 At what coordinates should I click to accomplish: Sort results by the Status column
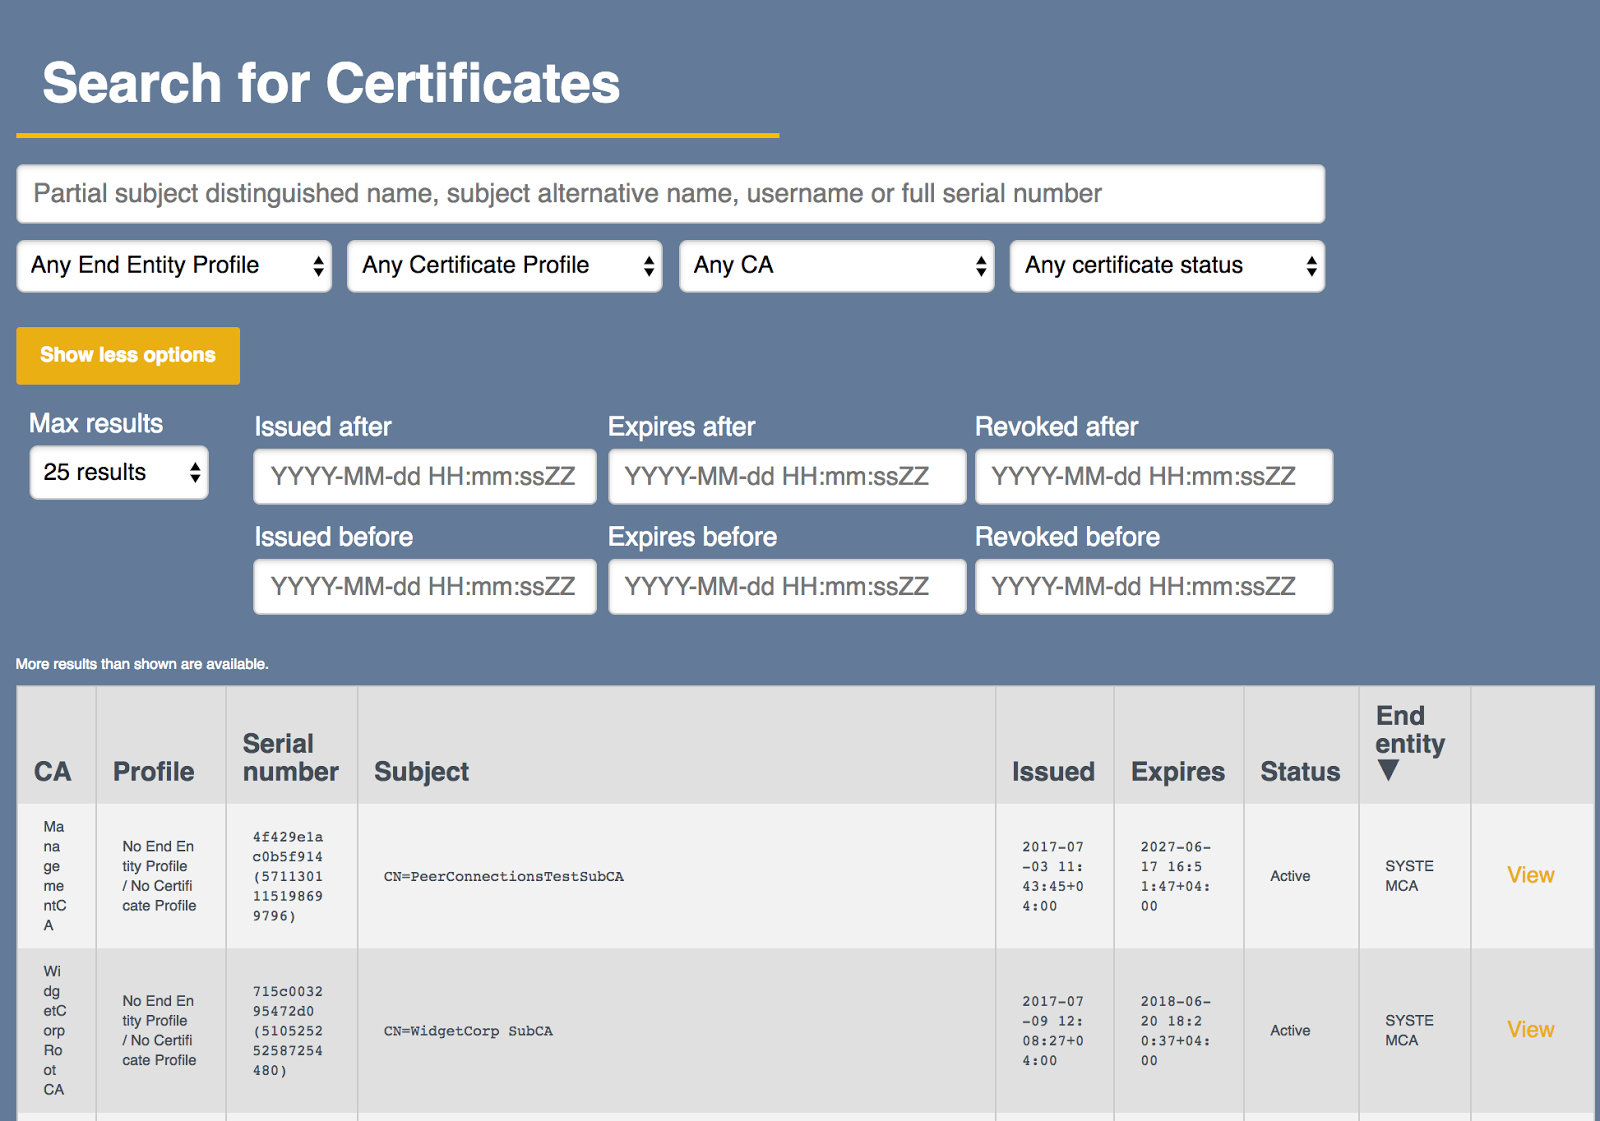1299,771
